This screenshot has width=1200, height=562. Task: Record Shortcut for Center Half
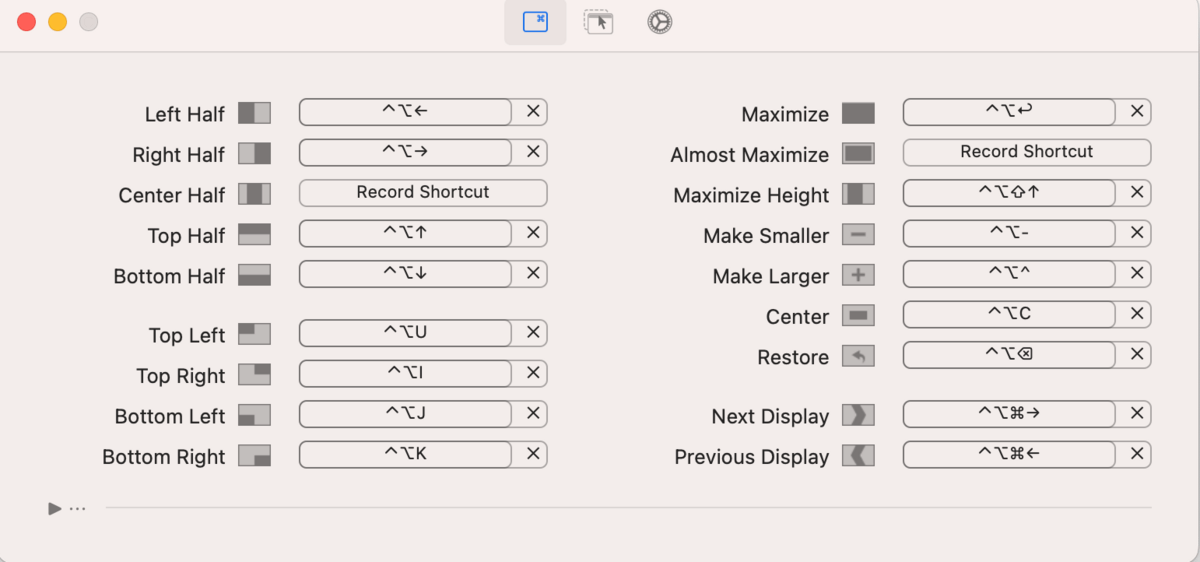click(x=423, y=192)
